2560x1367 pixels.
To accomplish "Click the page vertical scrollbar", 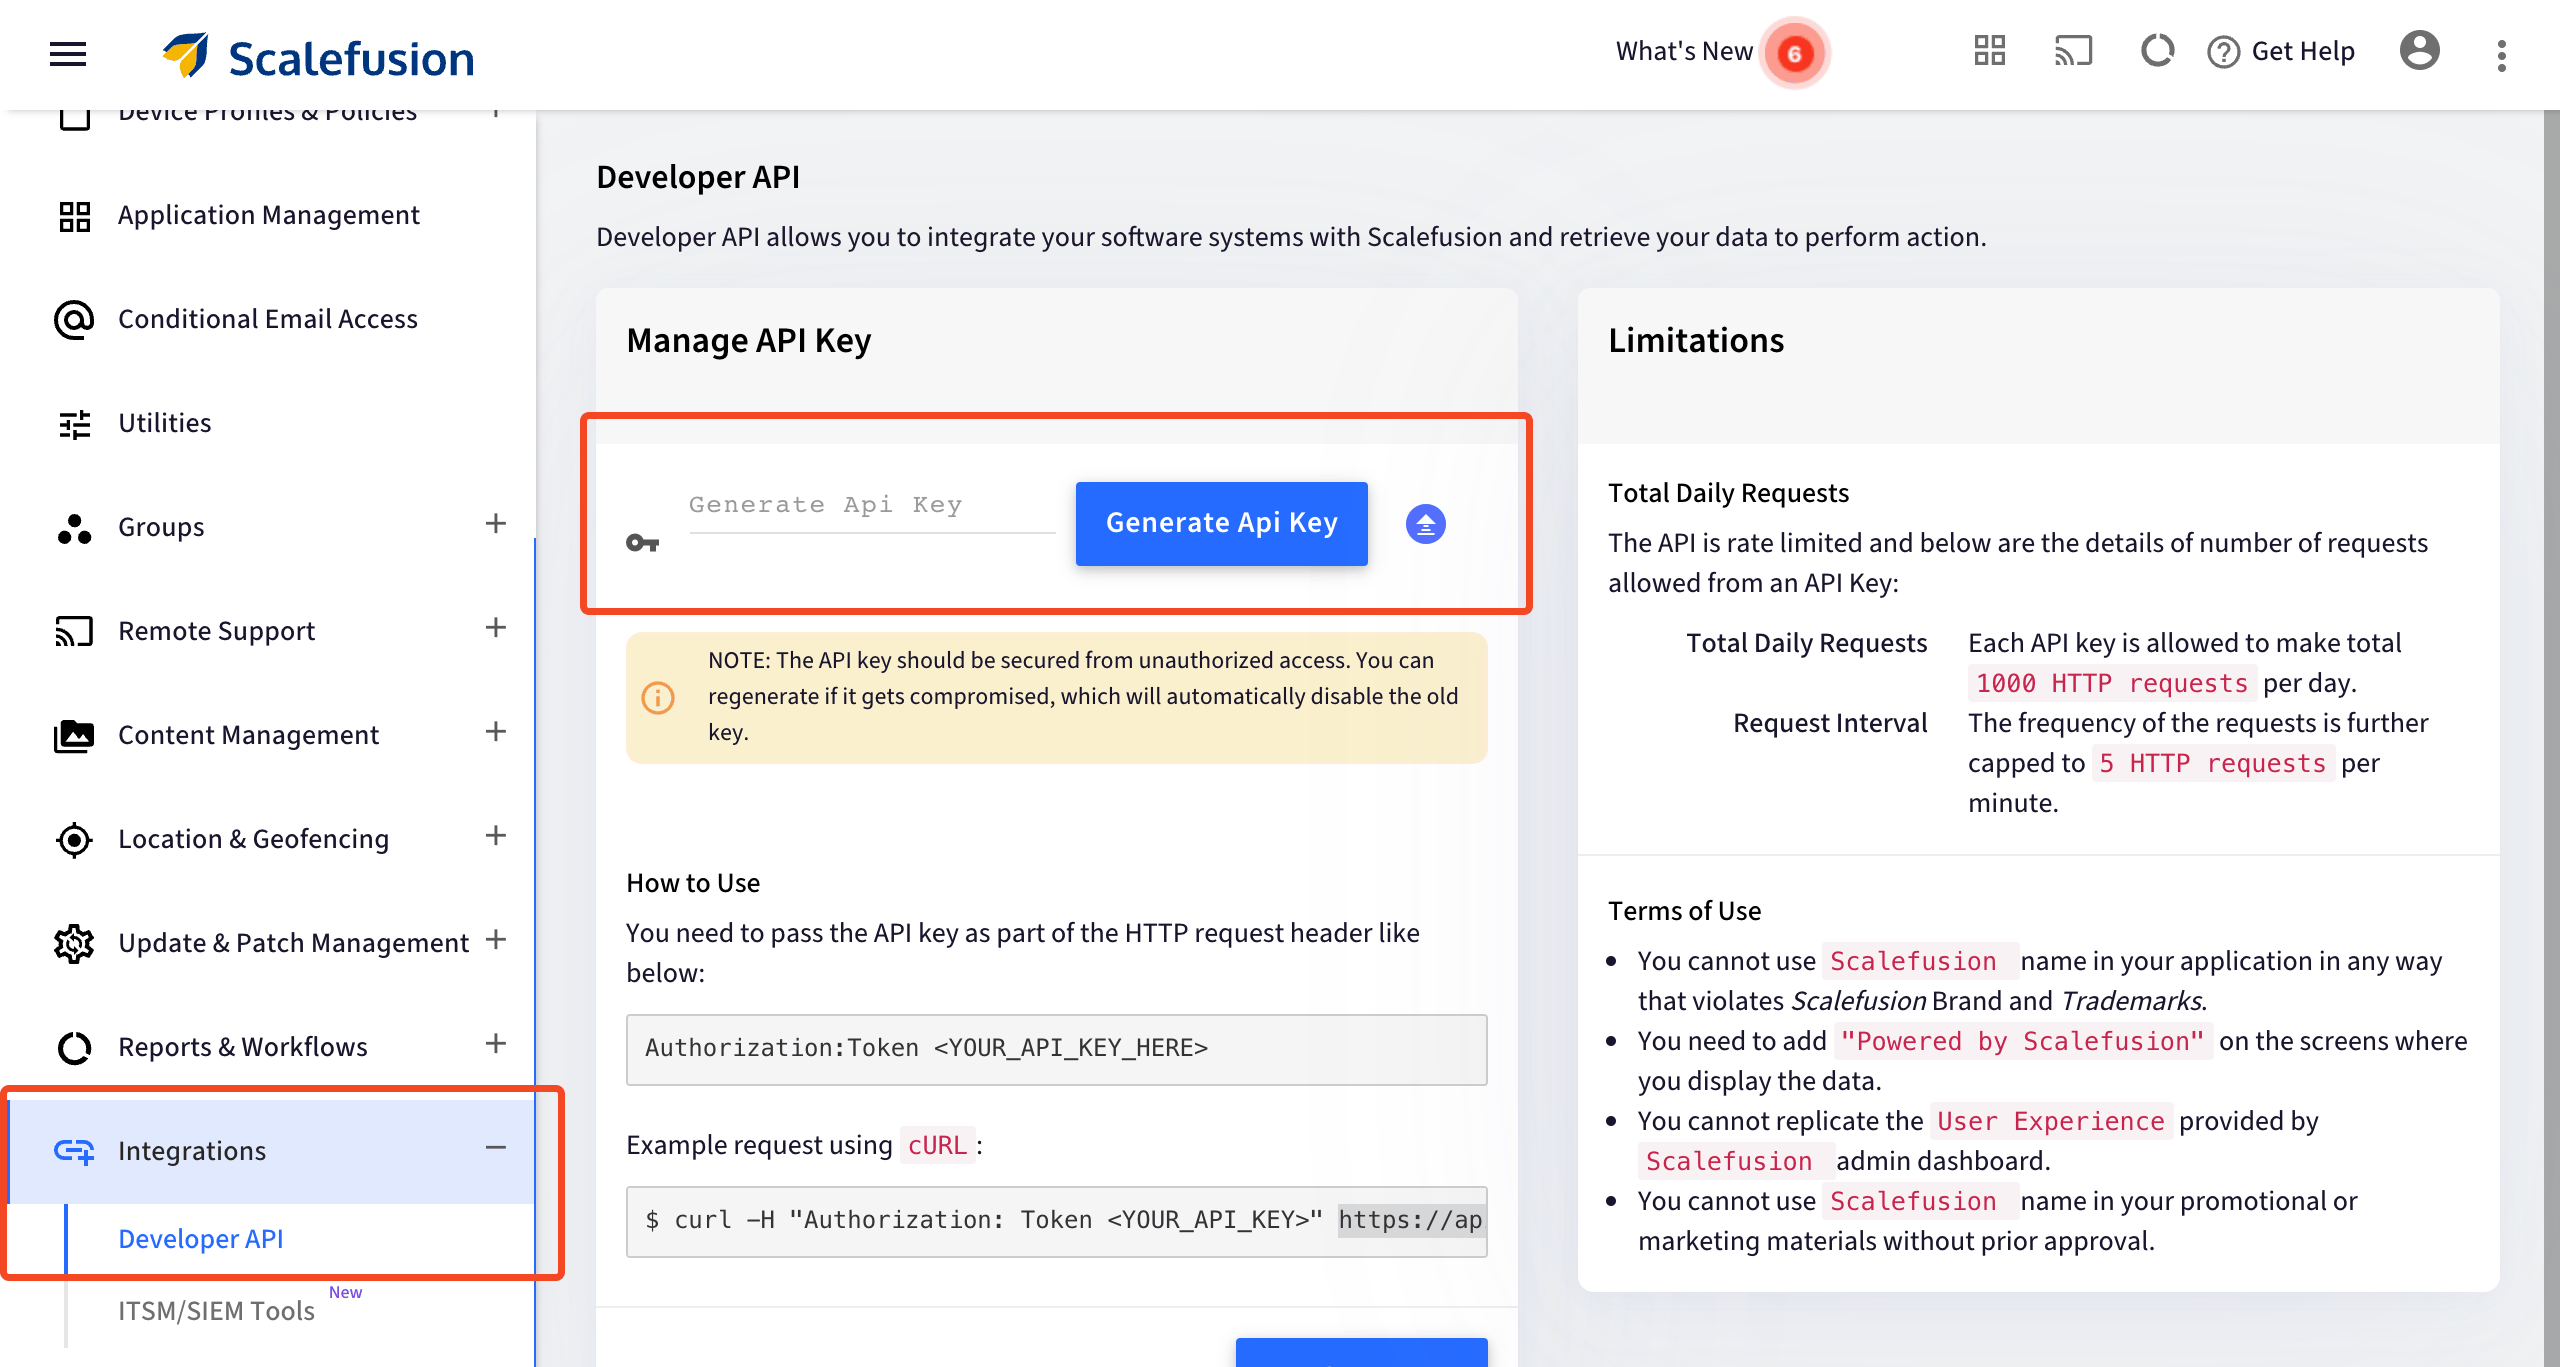I will 2551,738.
